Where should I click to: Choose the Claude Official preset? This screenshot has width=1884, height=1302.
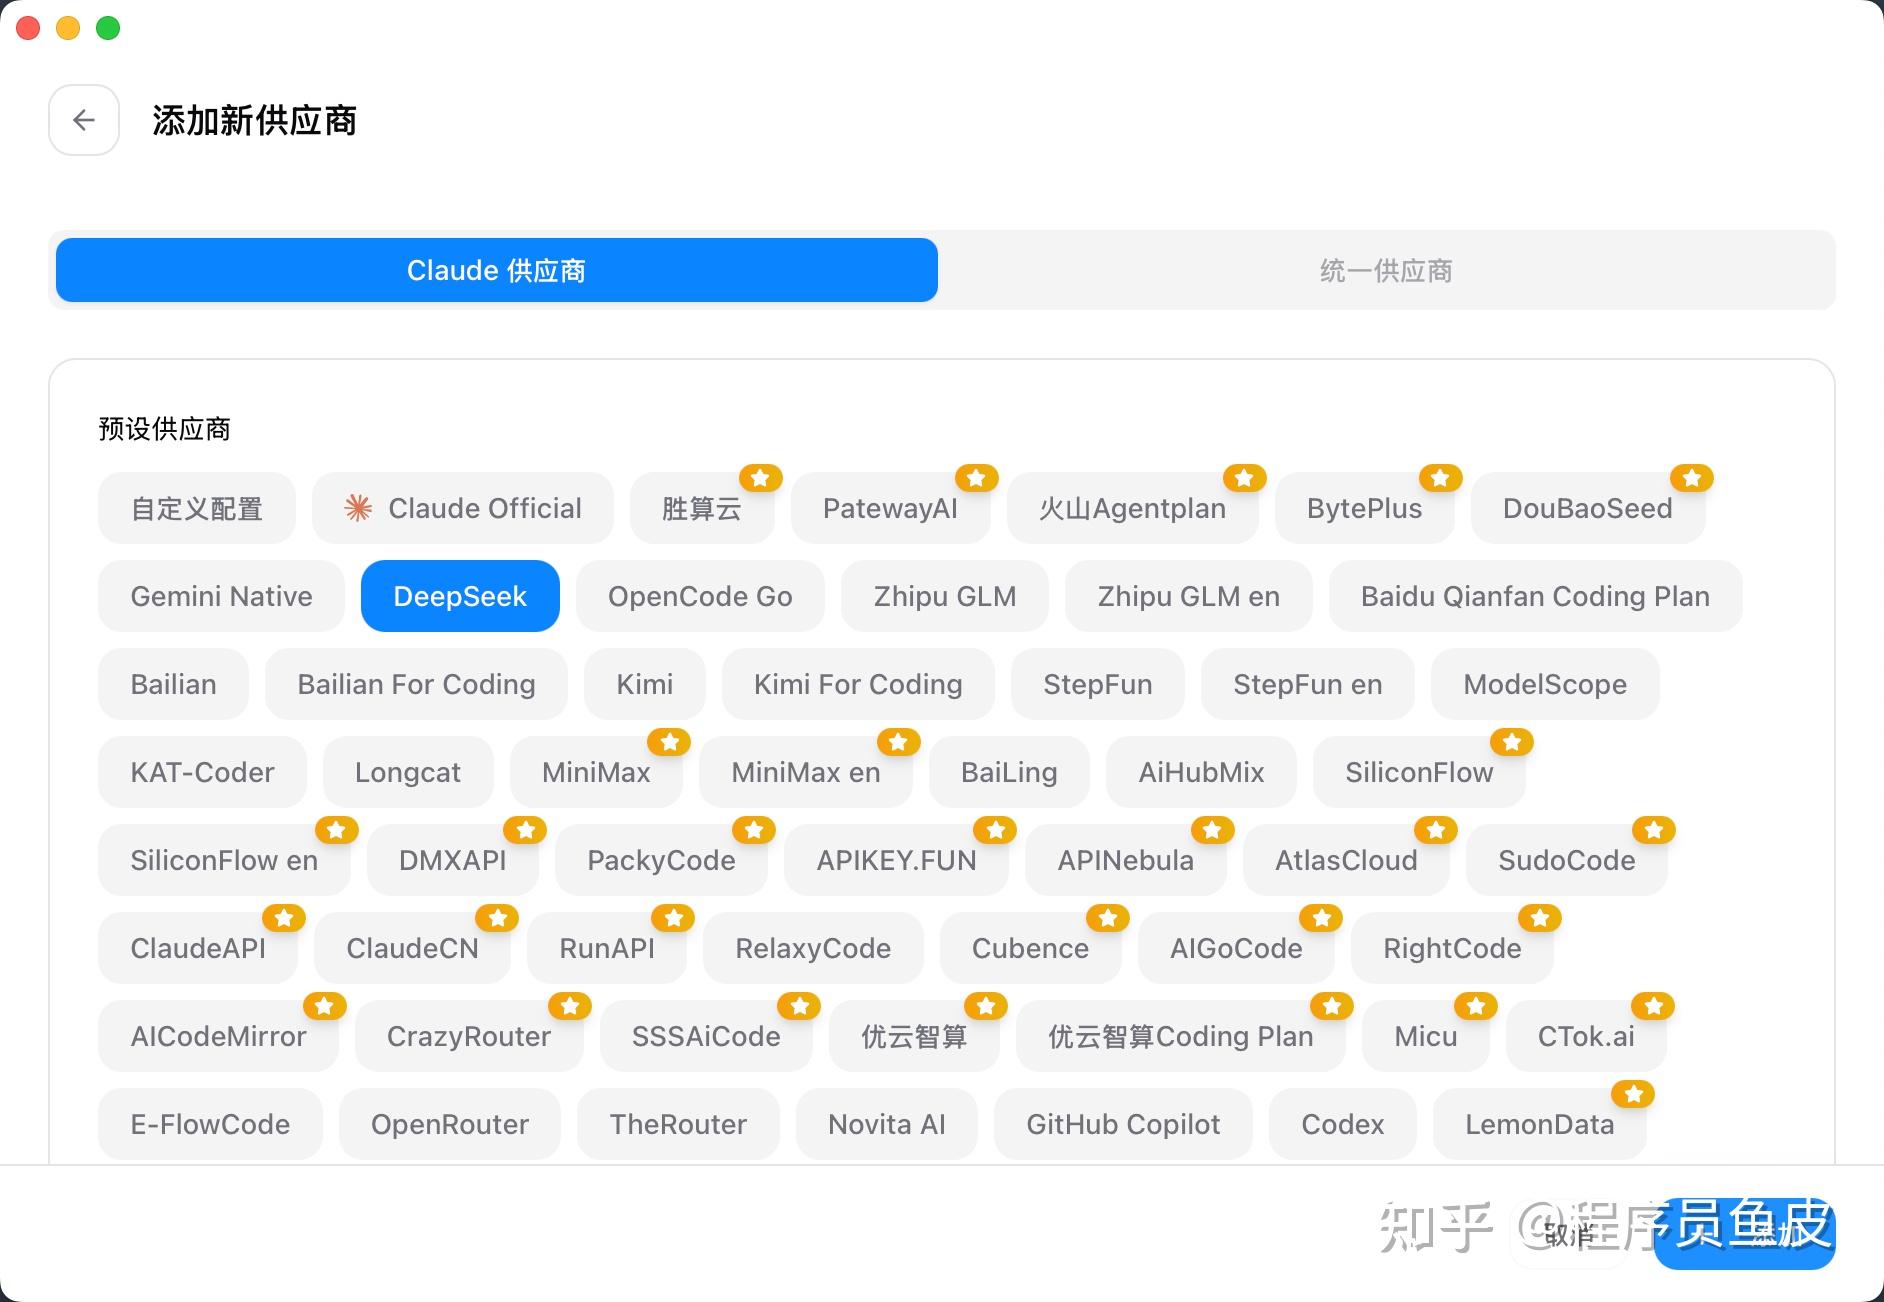(x=463, y=508)
